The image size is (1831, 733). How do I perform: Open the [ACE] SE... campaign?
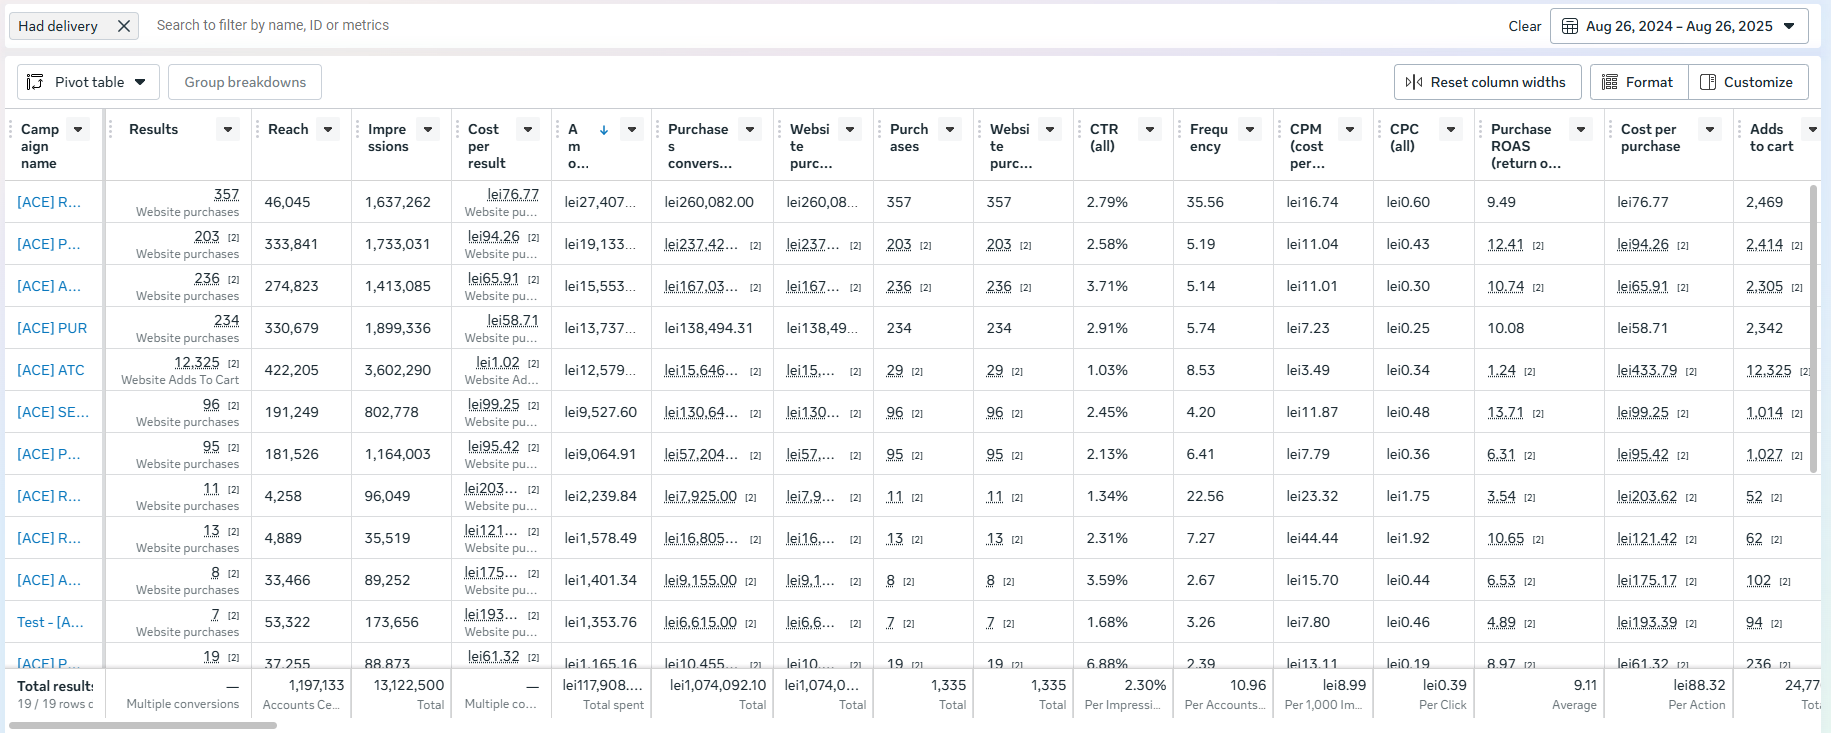click(53, 412)
